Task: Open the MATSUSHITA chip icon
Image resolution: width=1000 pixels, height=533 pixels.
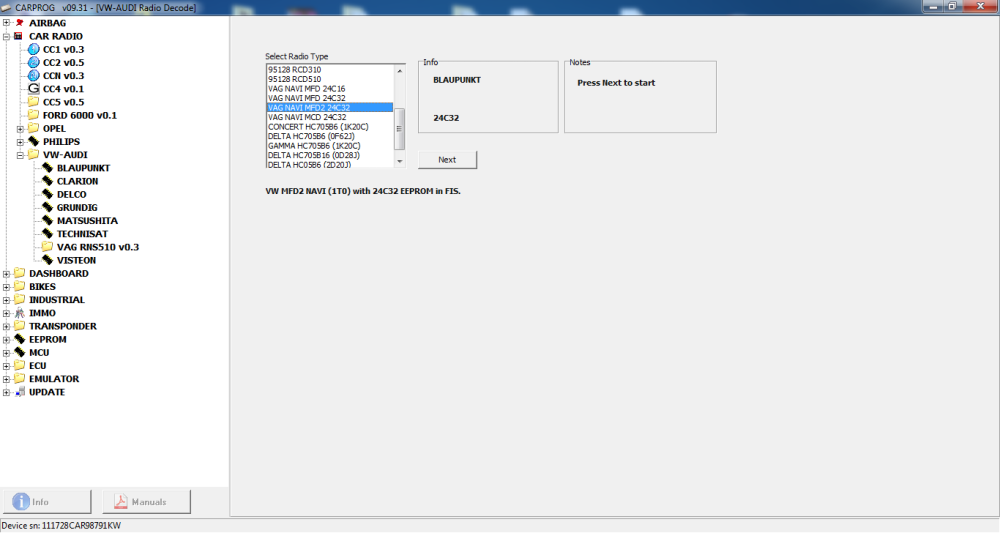Action: coord(48,221)
